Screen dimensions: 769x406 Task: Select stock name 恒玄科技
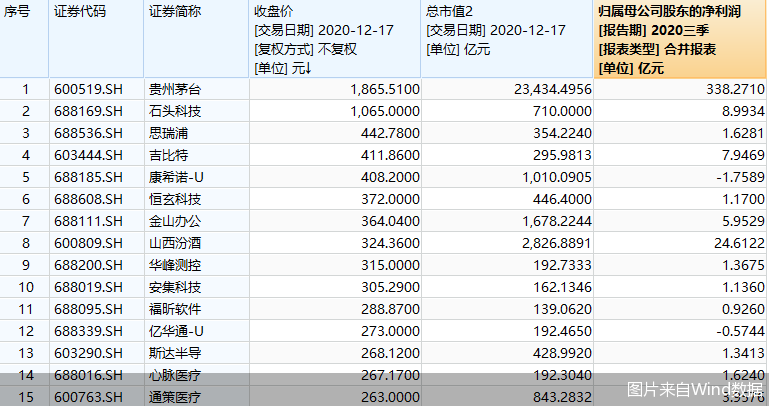tap(175, 199)
